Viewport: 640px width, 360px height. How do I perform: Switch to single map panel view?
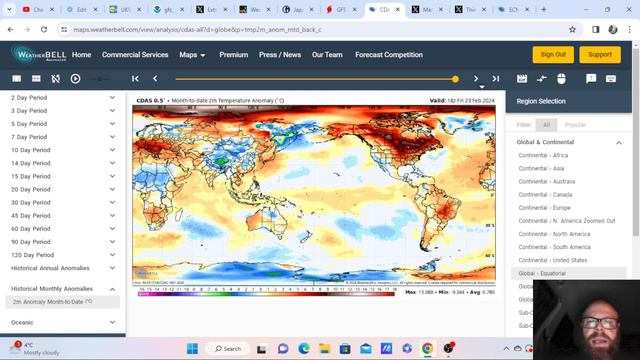(16, 78)
